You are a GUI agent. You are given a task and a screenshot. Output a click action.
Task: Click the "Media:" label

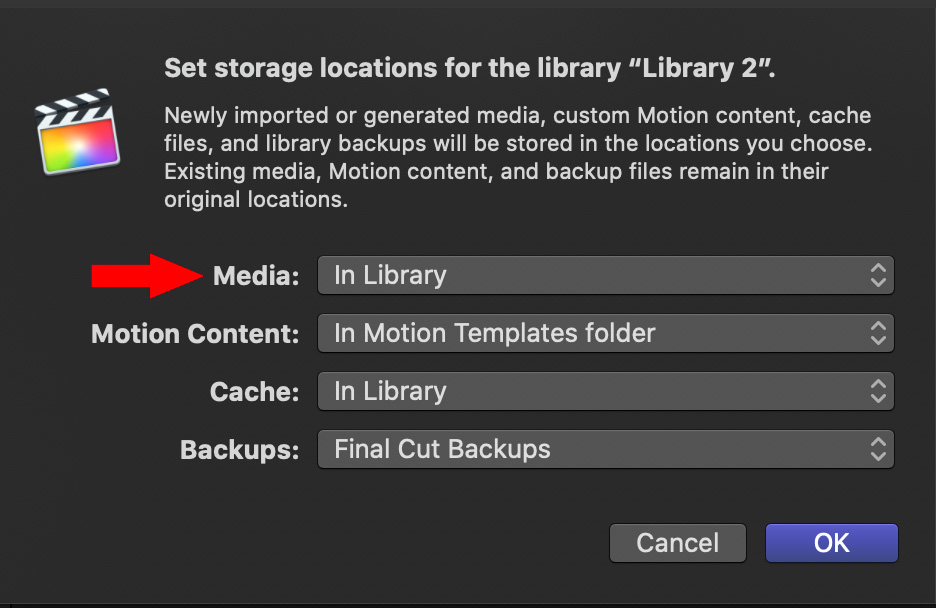tap(256, 276)
